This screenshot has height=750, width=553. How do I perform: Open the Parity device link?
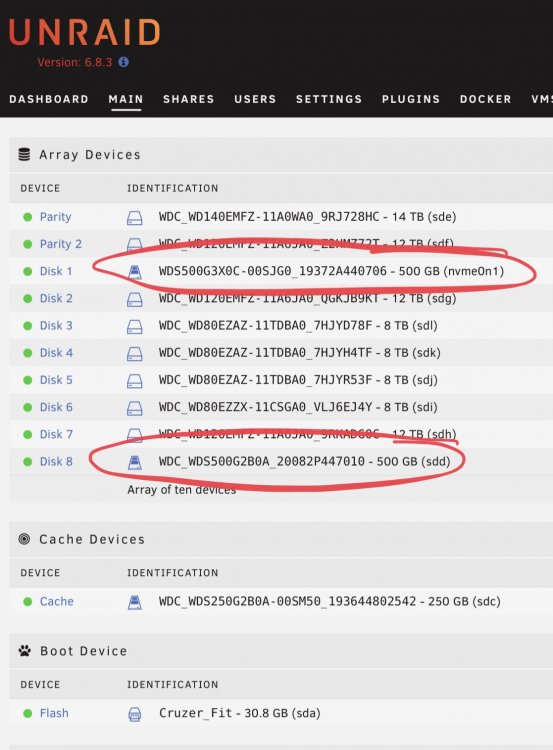55,217
